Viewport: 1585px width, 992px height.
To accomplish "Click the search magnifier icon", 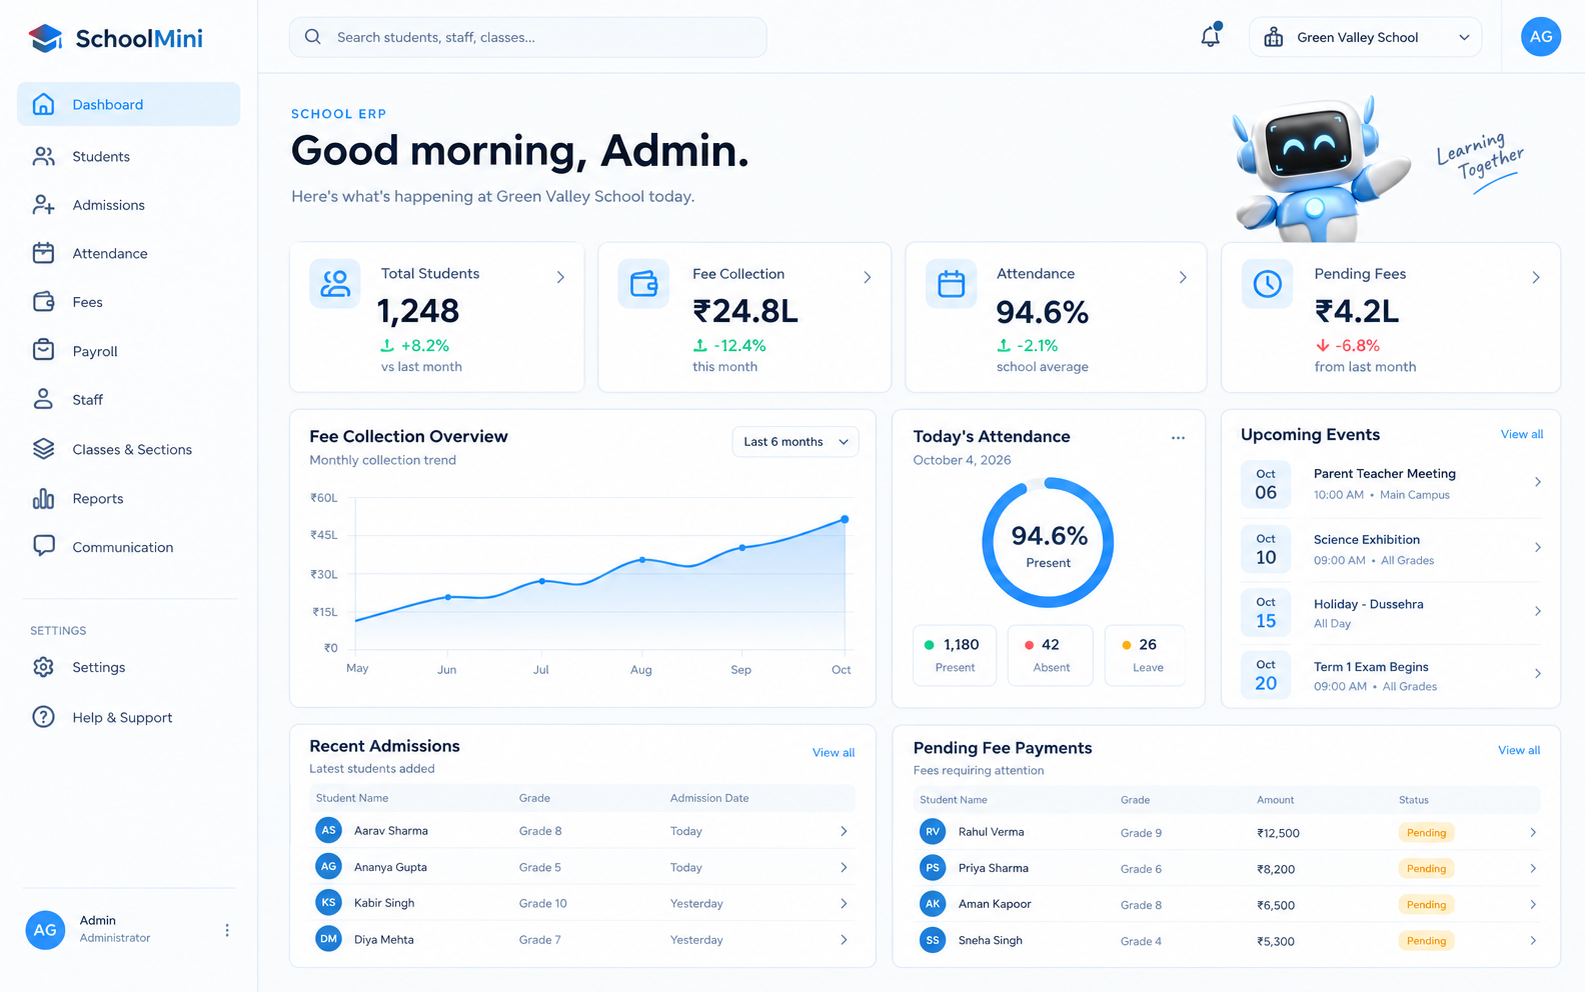I will click(313, 37).
